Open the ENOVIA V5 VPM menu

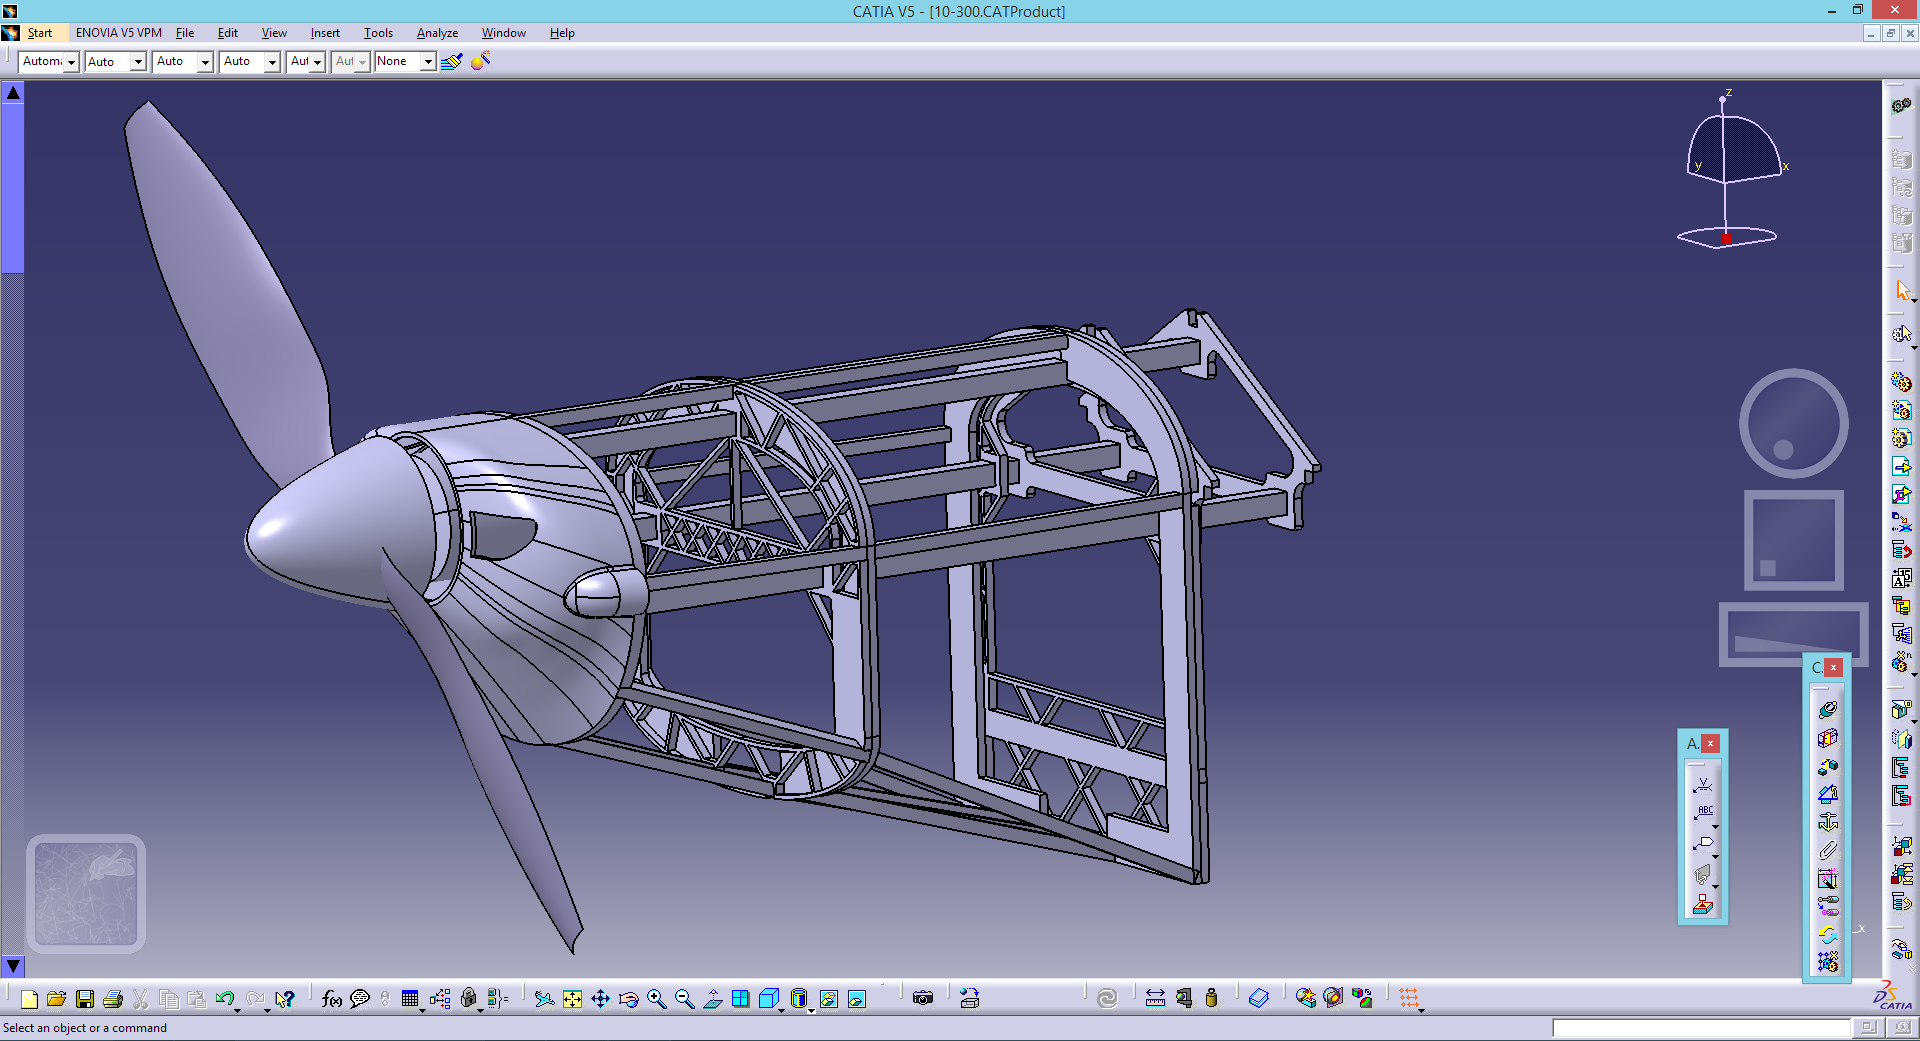(x=118, y=33)
